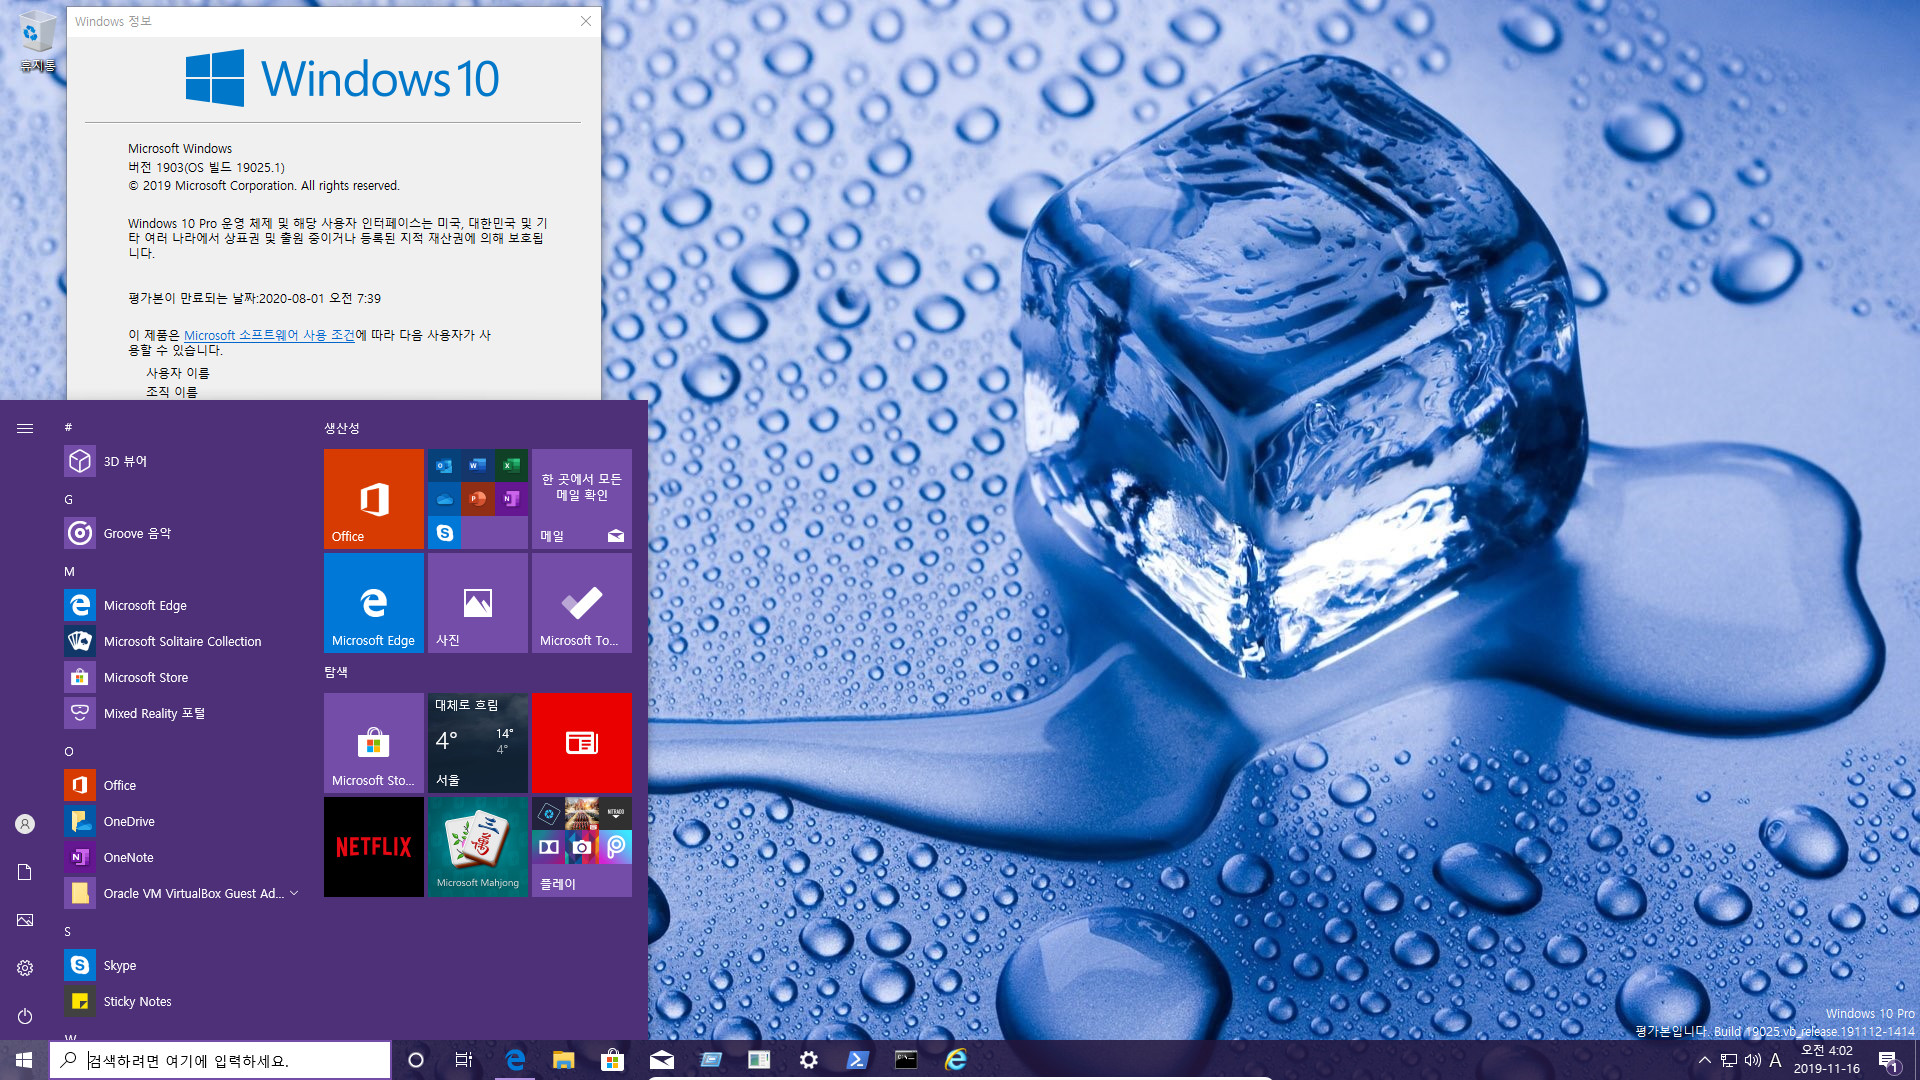The width and height of the screenshot is (1920, 1080).
Task: Jump via the letter S header
Action: [x=67, y=931]
